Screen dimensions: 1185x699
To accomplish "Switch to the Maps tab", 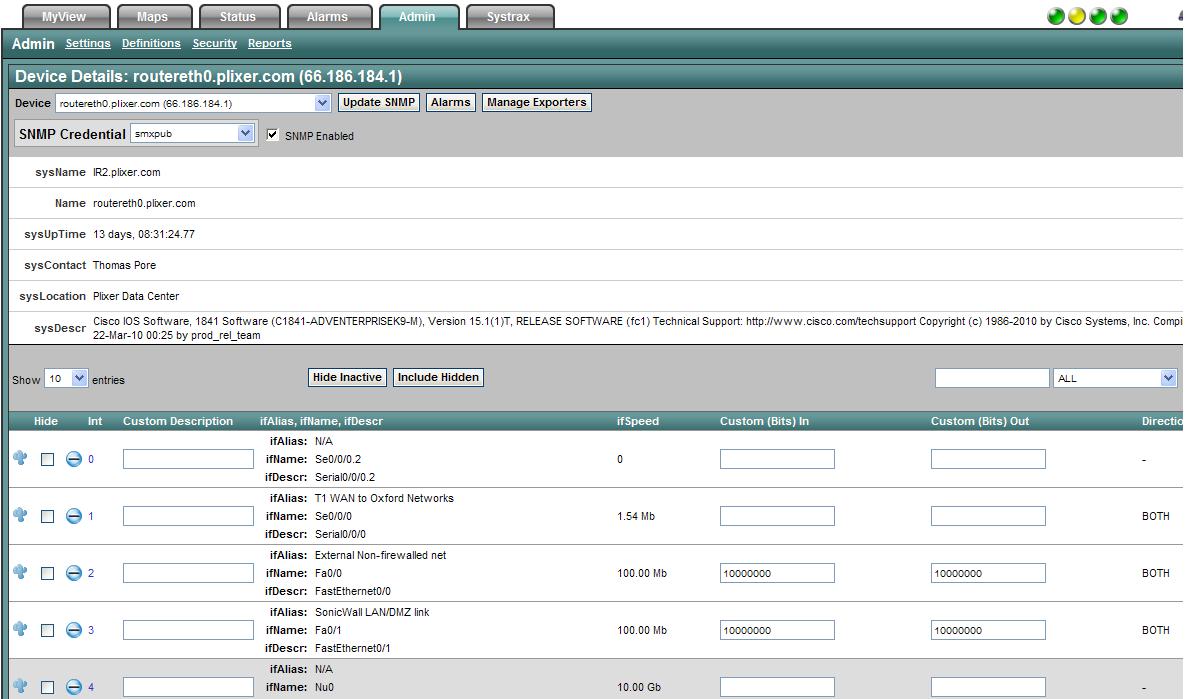I will click(153, 17).
